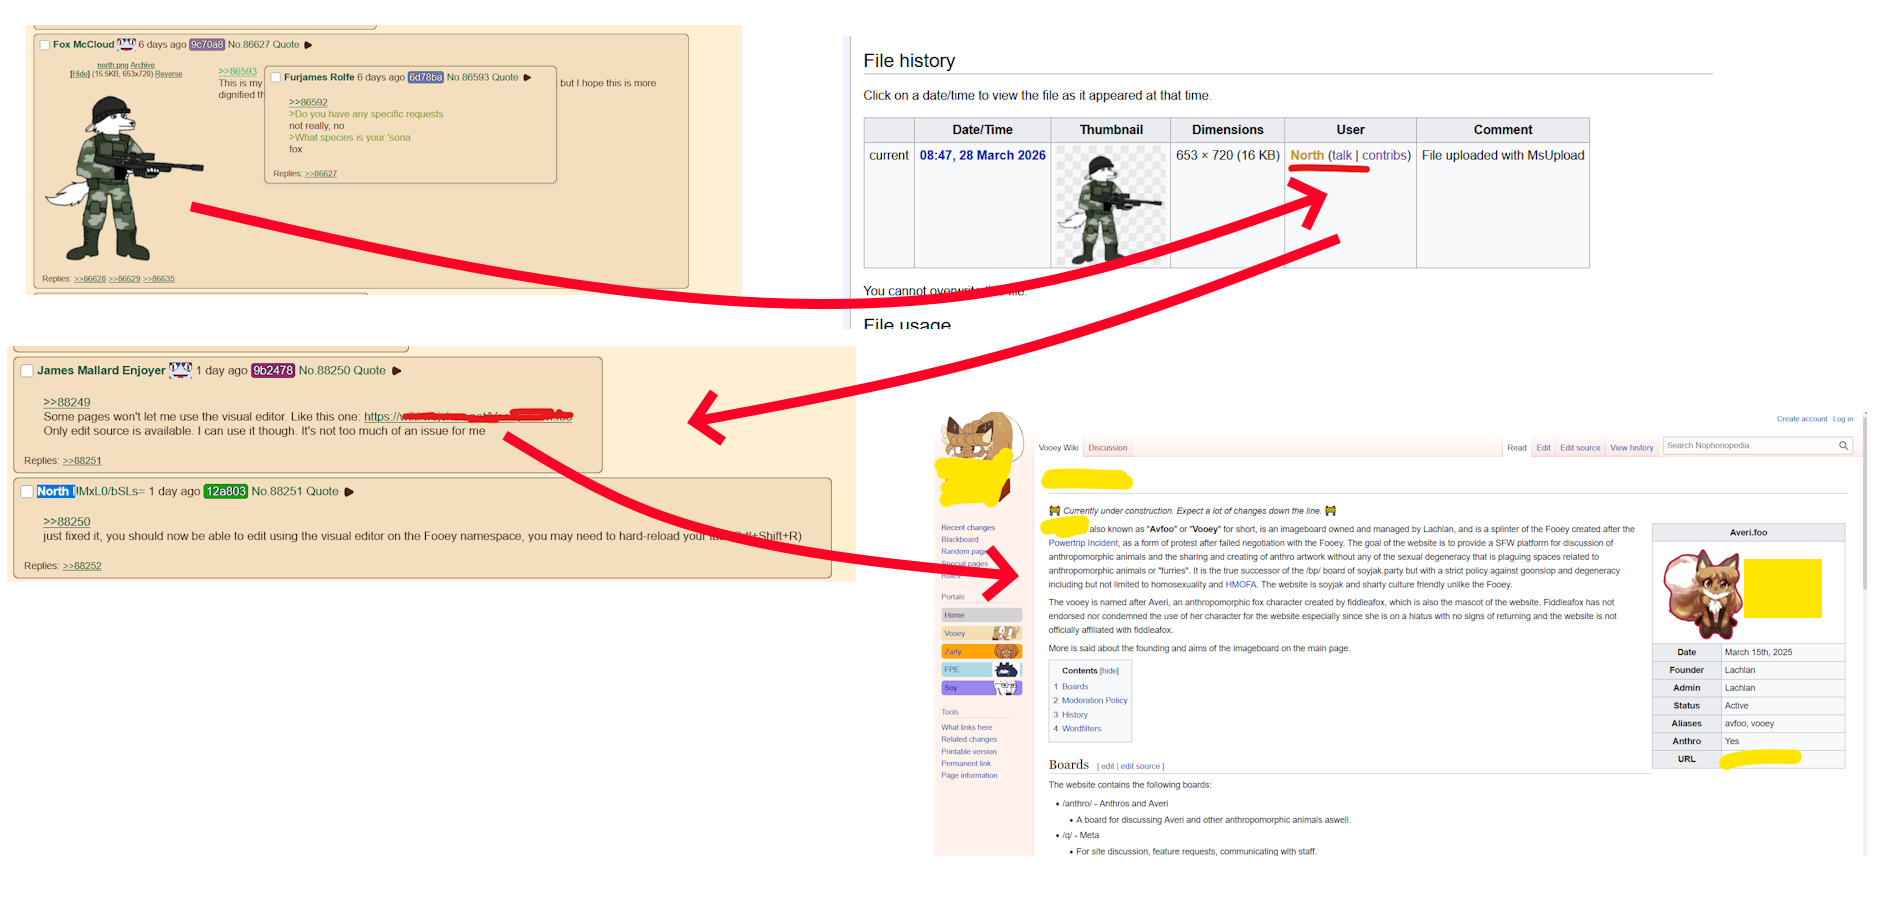Open post menu arrow for No.86593
This screenshot has width=1888, height=898.
(x=527, y=77)
